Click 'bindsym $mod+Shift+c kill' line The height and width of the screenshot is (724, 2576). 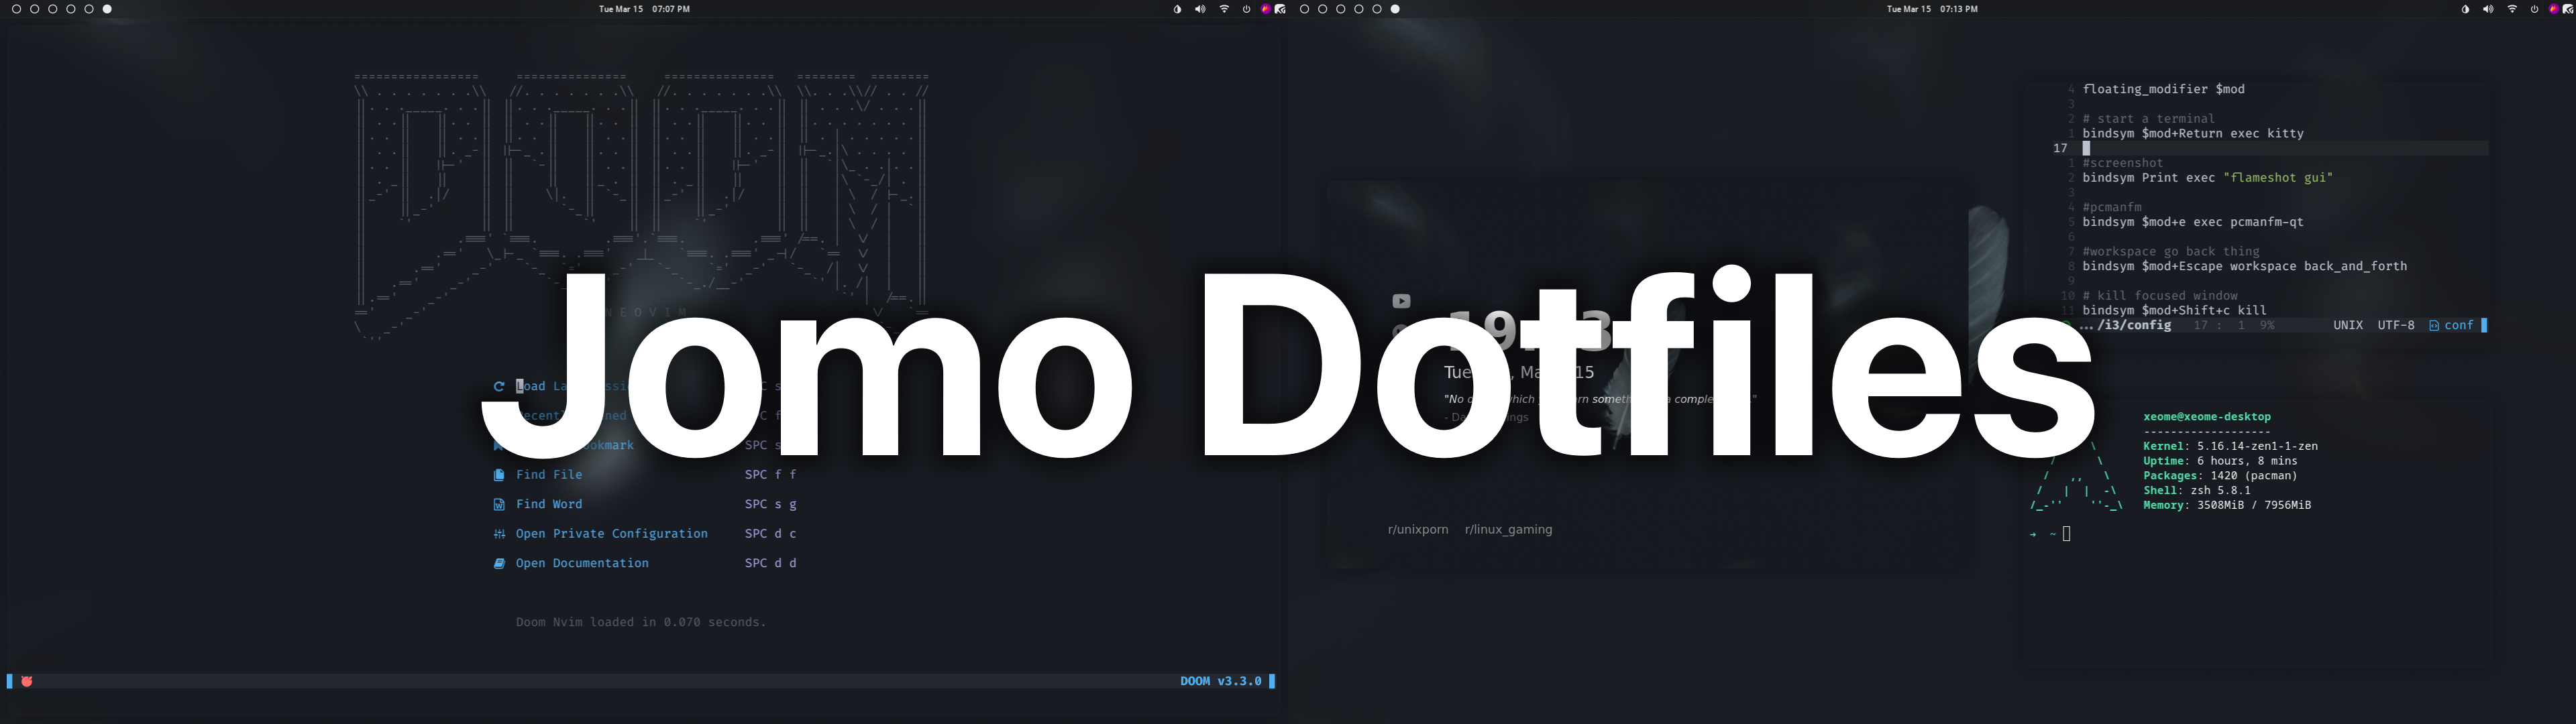(x=2175, y=310)
